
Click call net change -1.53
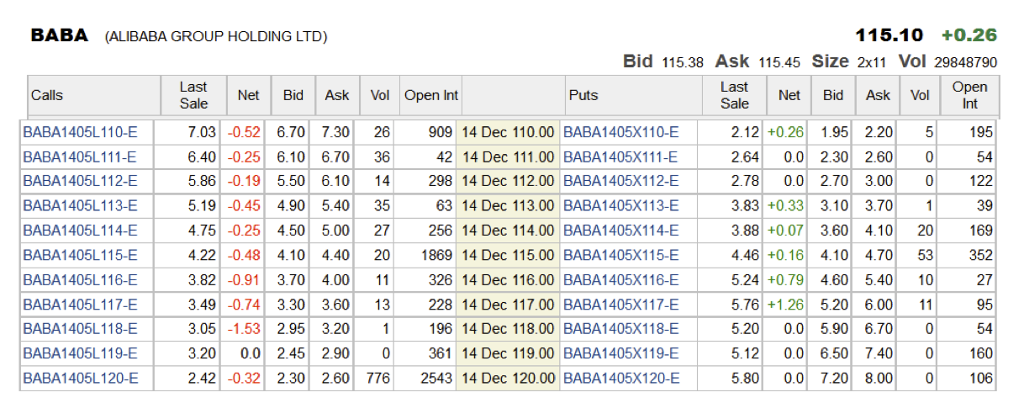pyautogui.click(x=244, y=329)
